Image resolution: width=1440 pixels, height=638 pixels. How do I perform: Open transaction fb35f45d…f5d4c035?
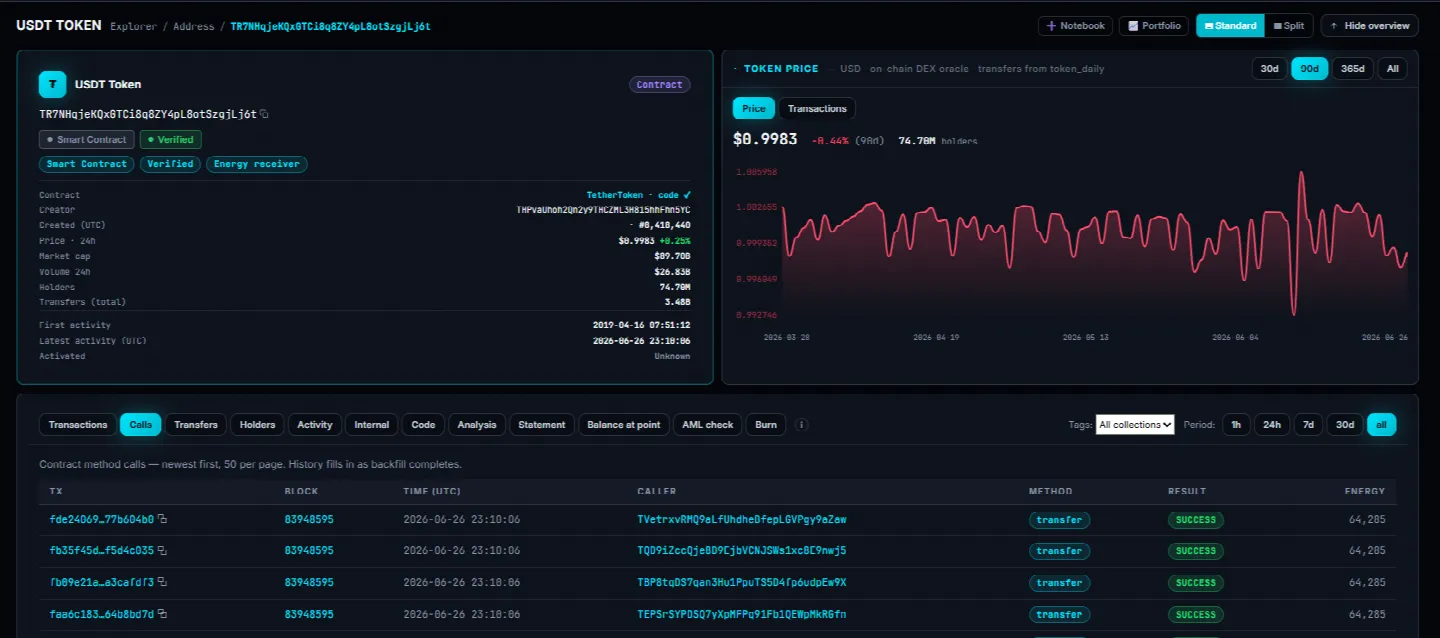[x=102, y=551]
